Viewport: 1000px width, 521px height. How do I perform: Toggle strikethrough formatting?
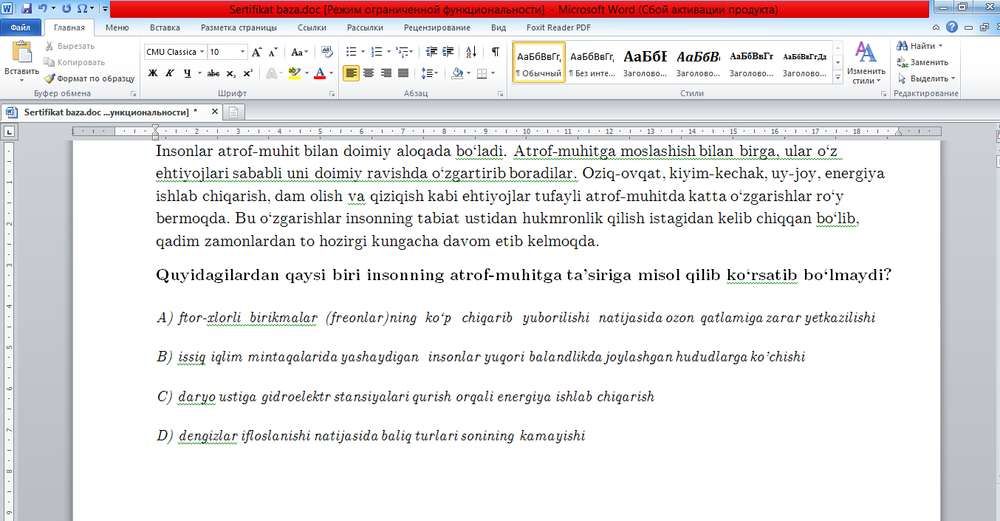(214, 73)
